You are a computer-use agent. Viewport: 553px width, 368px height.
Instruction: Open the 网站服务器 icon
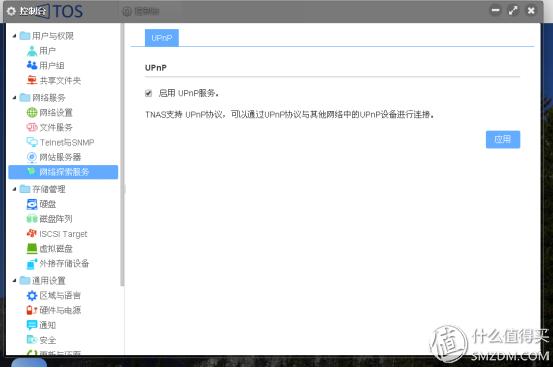[x=32, y=157]
